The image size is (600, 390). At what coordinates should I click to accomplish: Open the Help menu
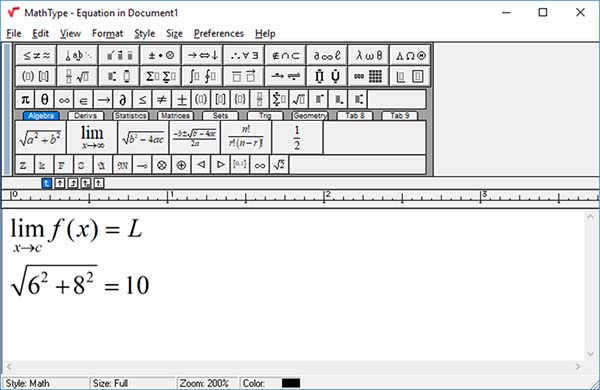(x=265, y=34)
